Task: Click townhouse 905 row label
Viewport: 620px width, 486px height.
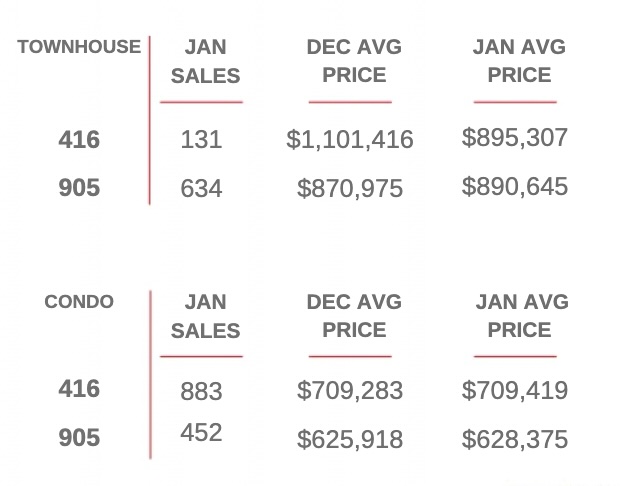Action: [79, 187]
